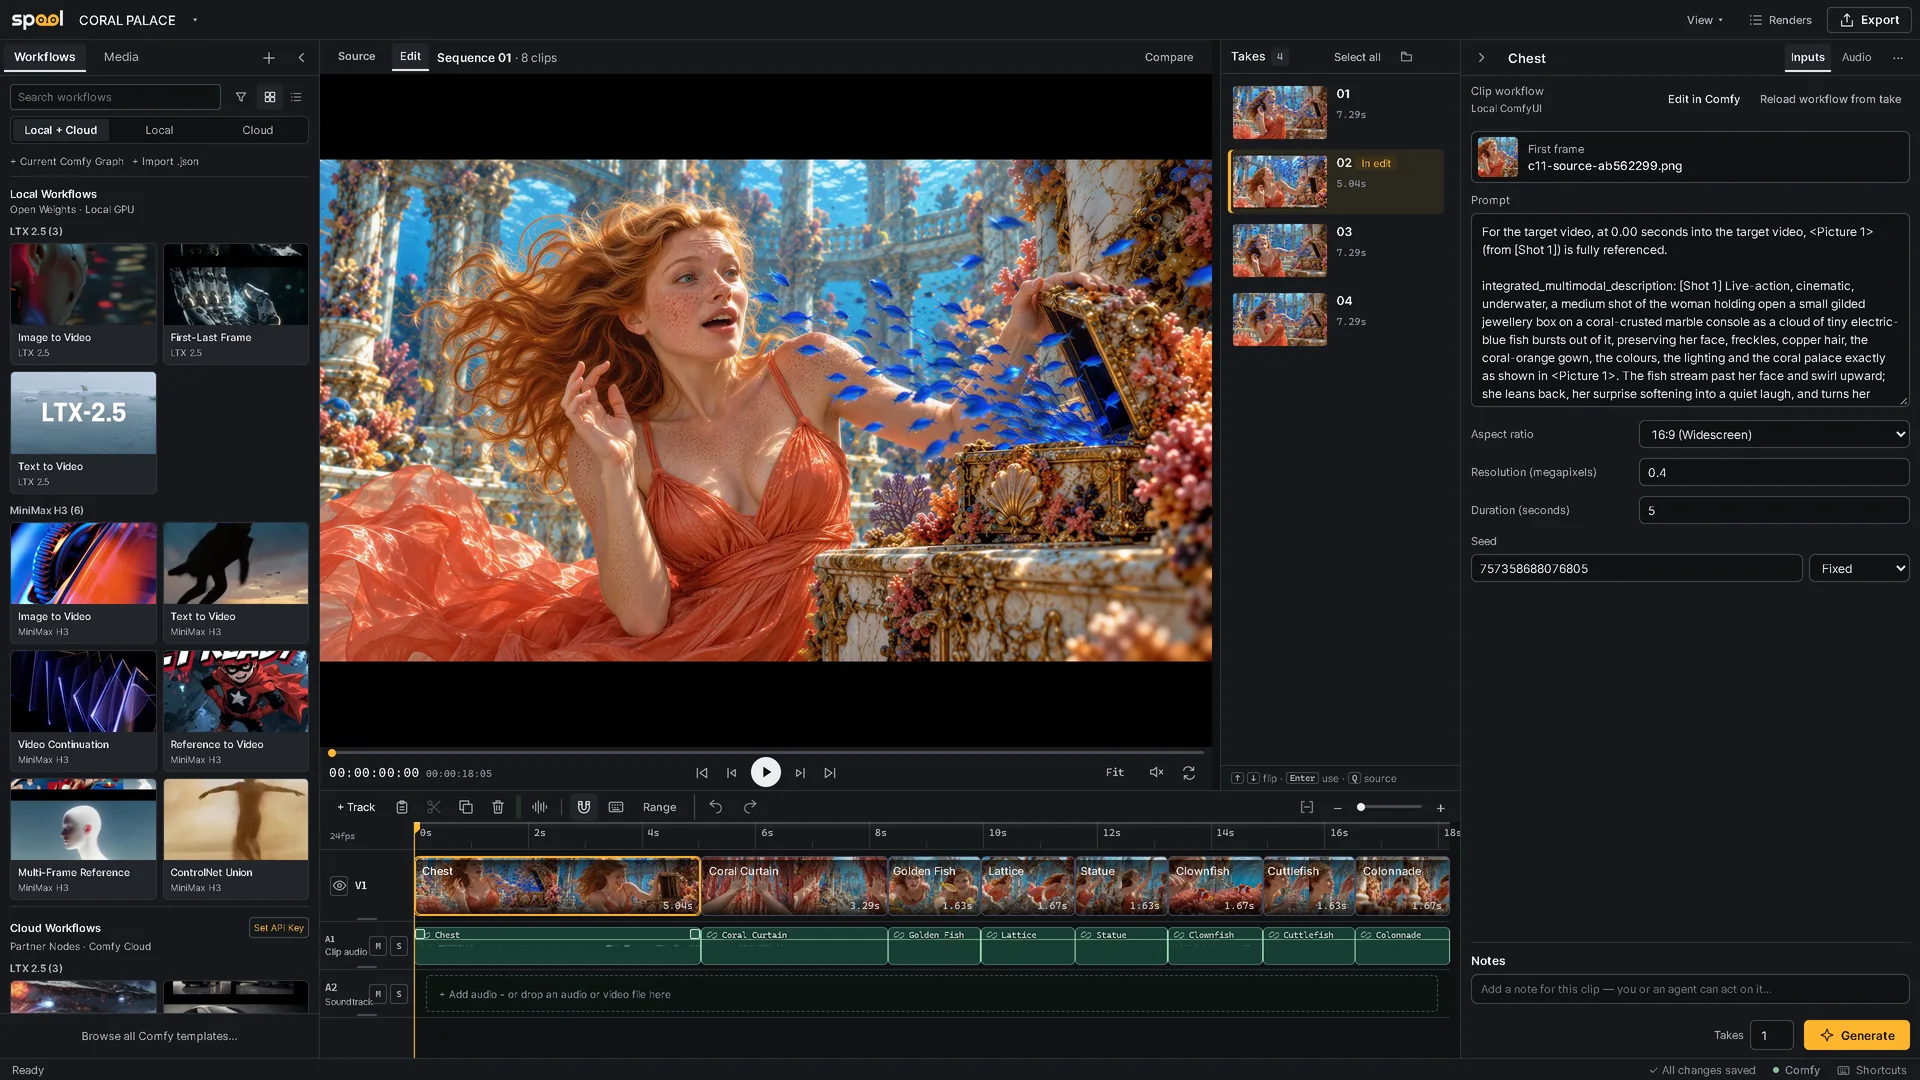The width and height of the screenshot is (1920, 1080).
Task: Click the Export button
Action: coord(1869,20)
